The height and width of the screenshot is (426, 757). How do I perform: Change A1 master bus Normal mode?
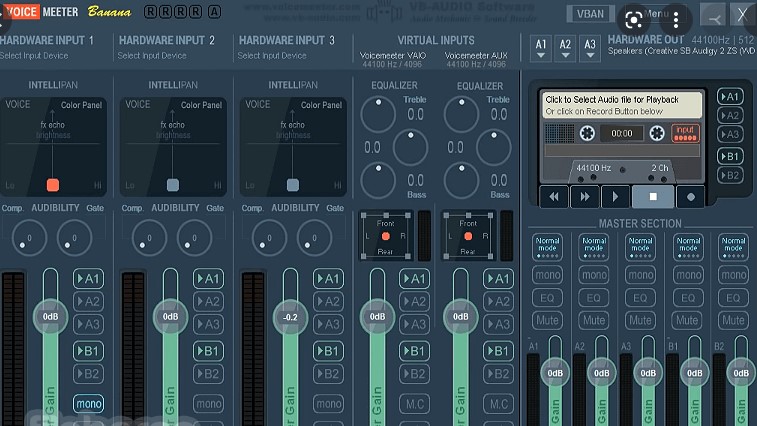[547, 247]
